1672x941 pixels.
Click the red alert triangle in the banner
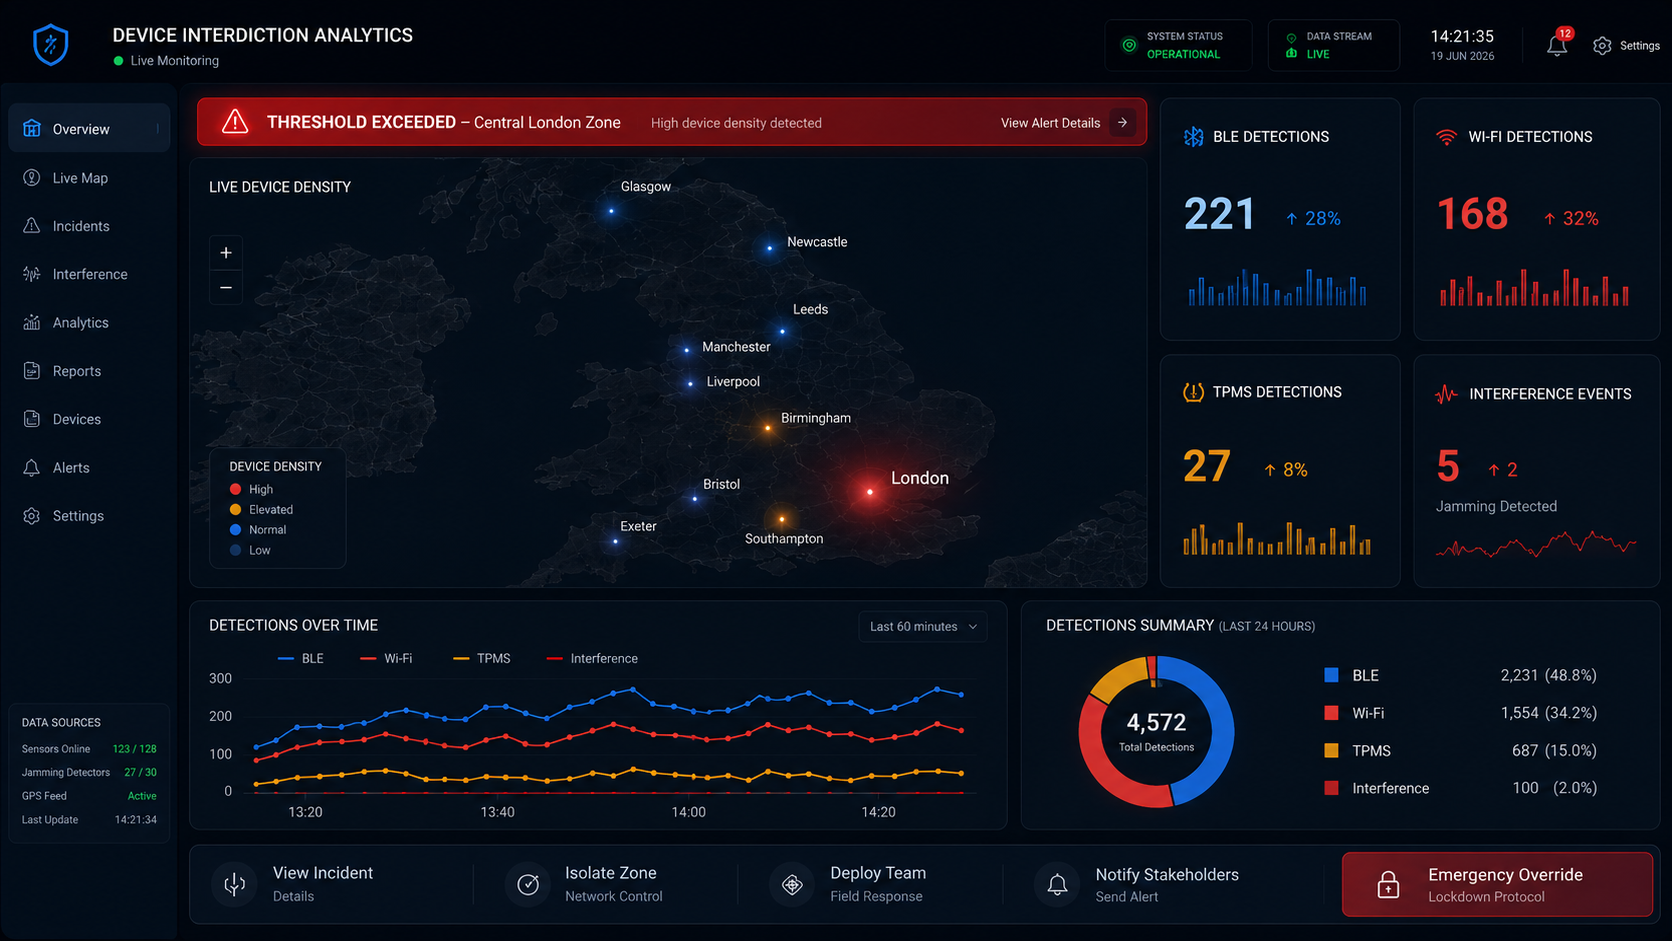(x=235, y=122)
